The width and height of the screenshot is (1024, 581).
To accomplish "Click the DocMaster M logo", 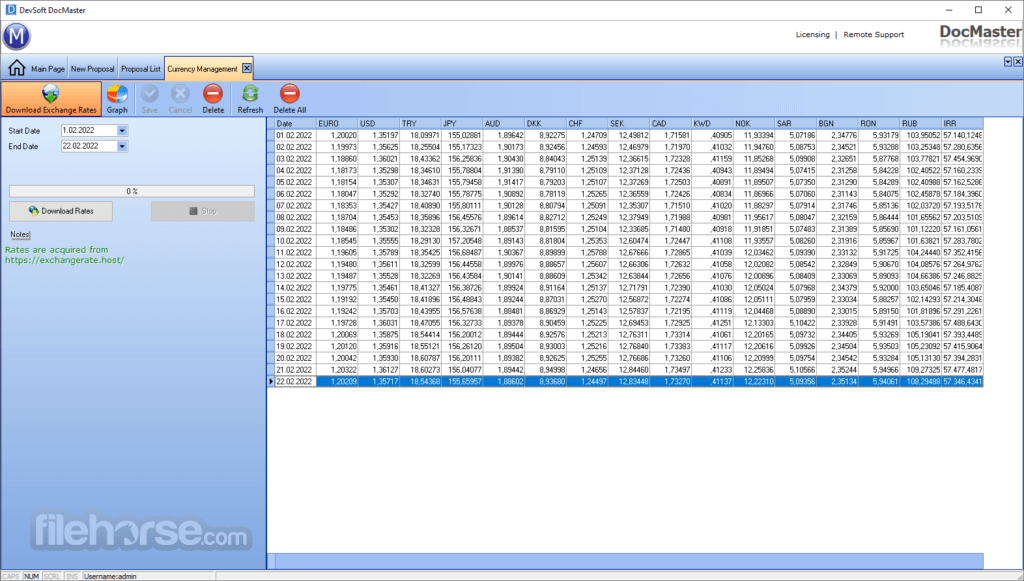I will click(x=16, y=36).
